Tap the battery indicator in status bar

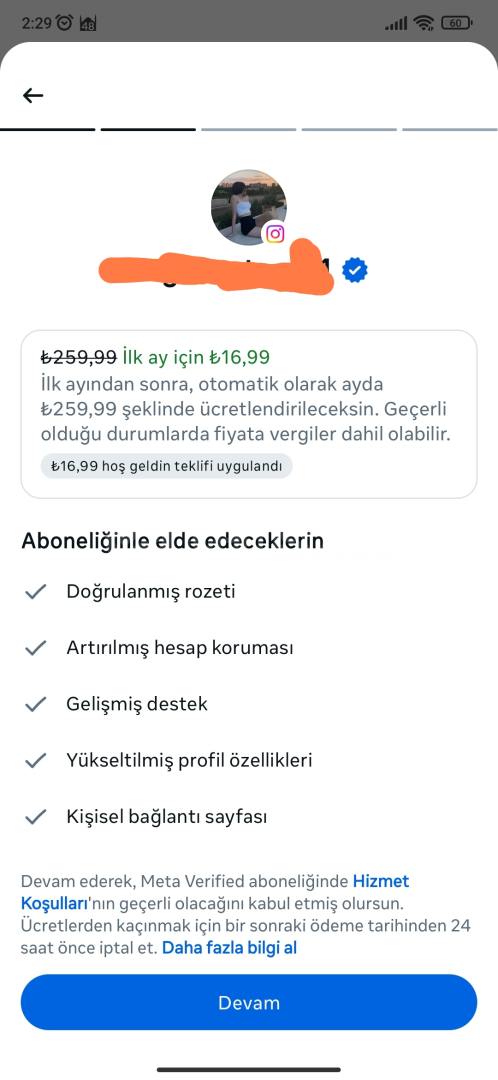(x=457, y=23)
